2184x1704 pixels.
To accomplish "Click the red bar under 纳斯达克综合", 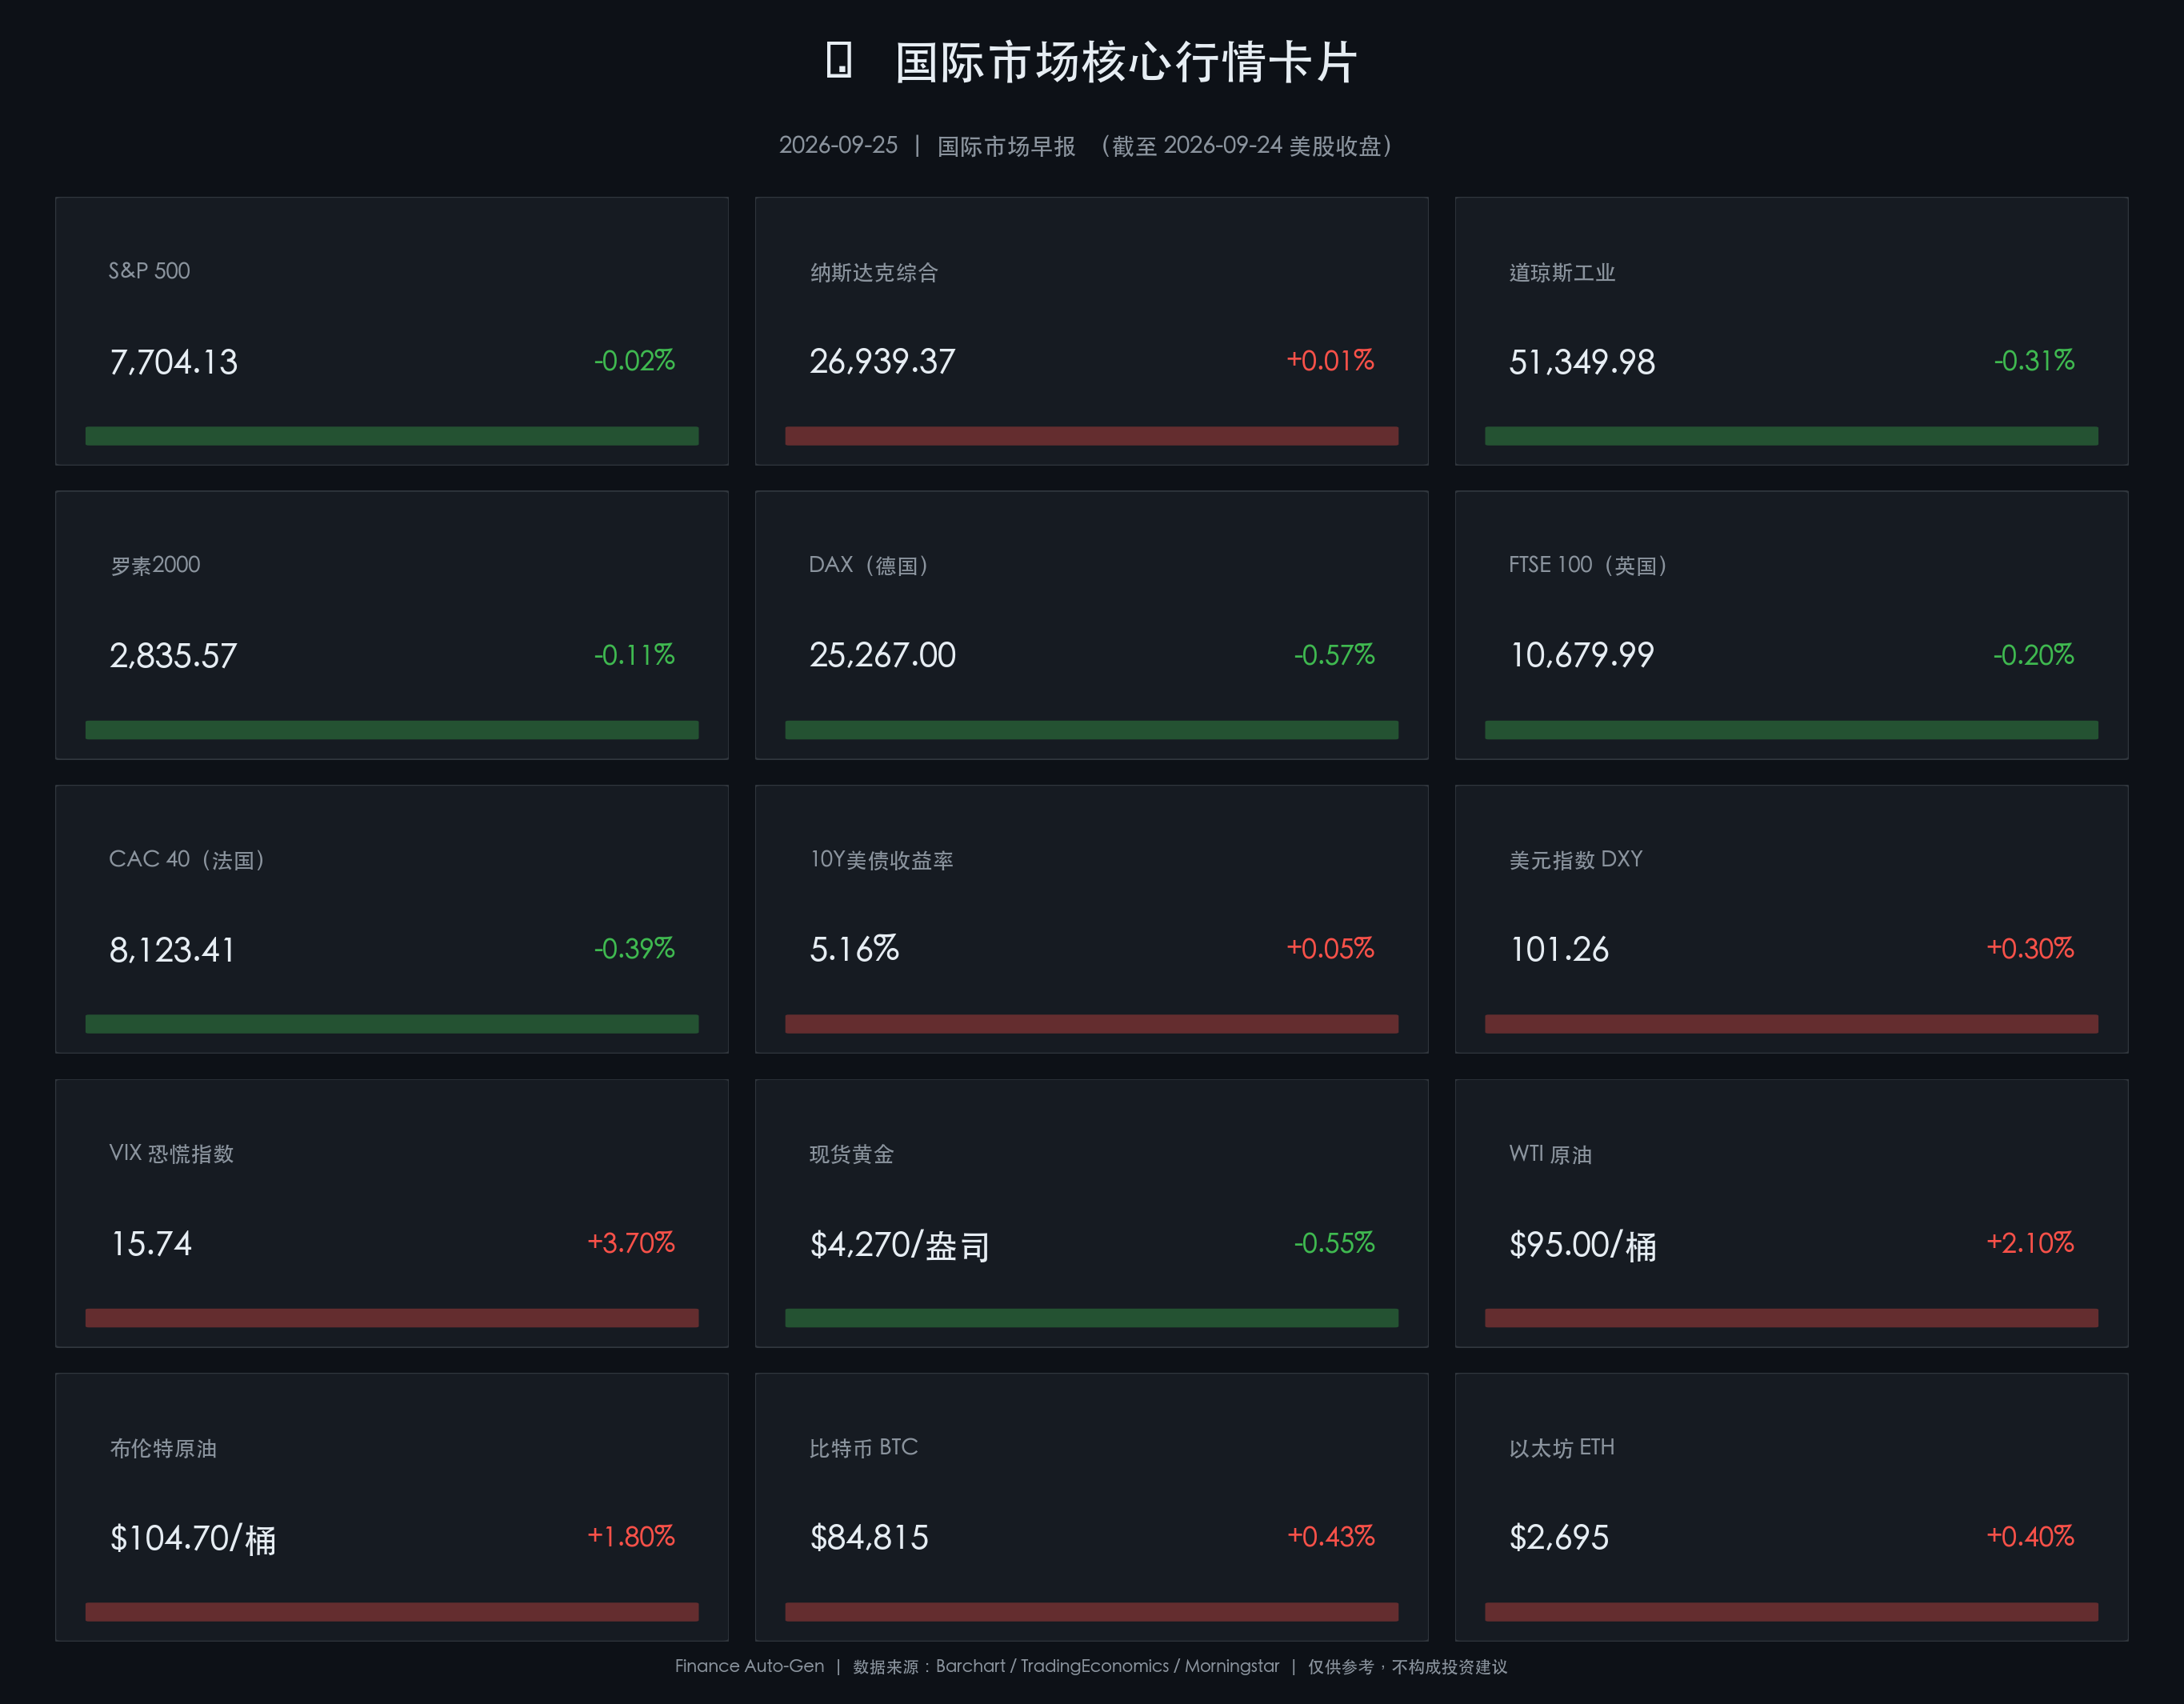I will click(1092, 436).
